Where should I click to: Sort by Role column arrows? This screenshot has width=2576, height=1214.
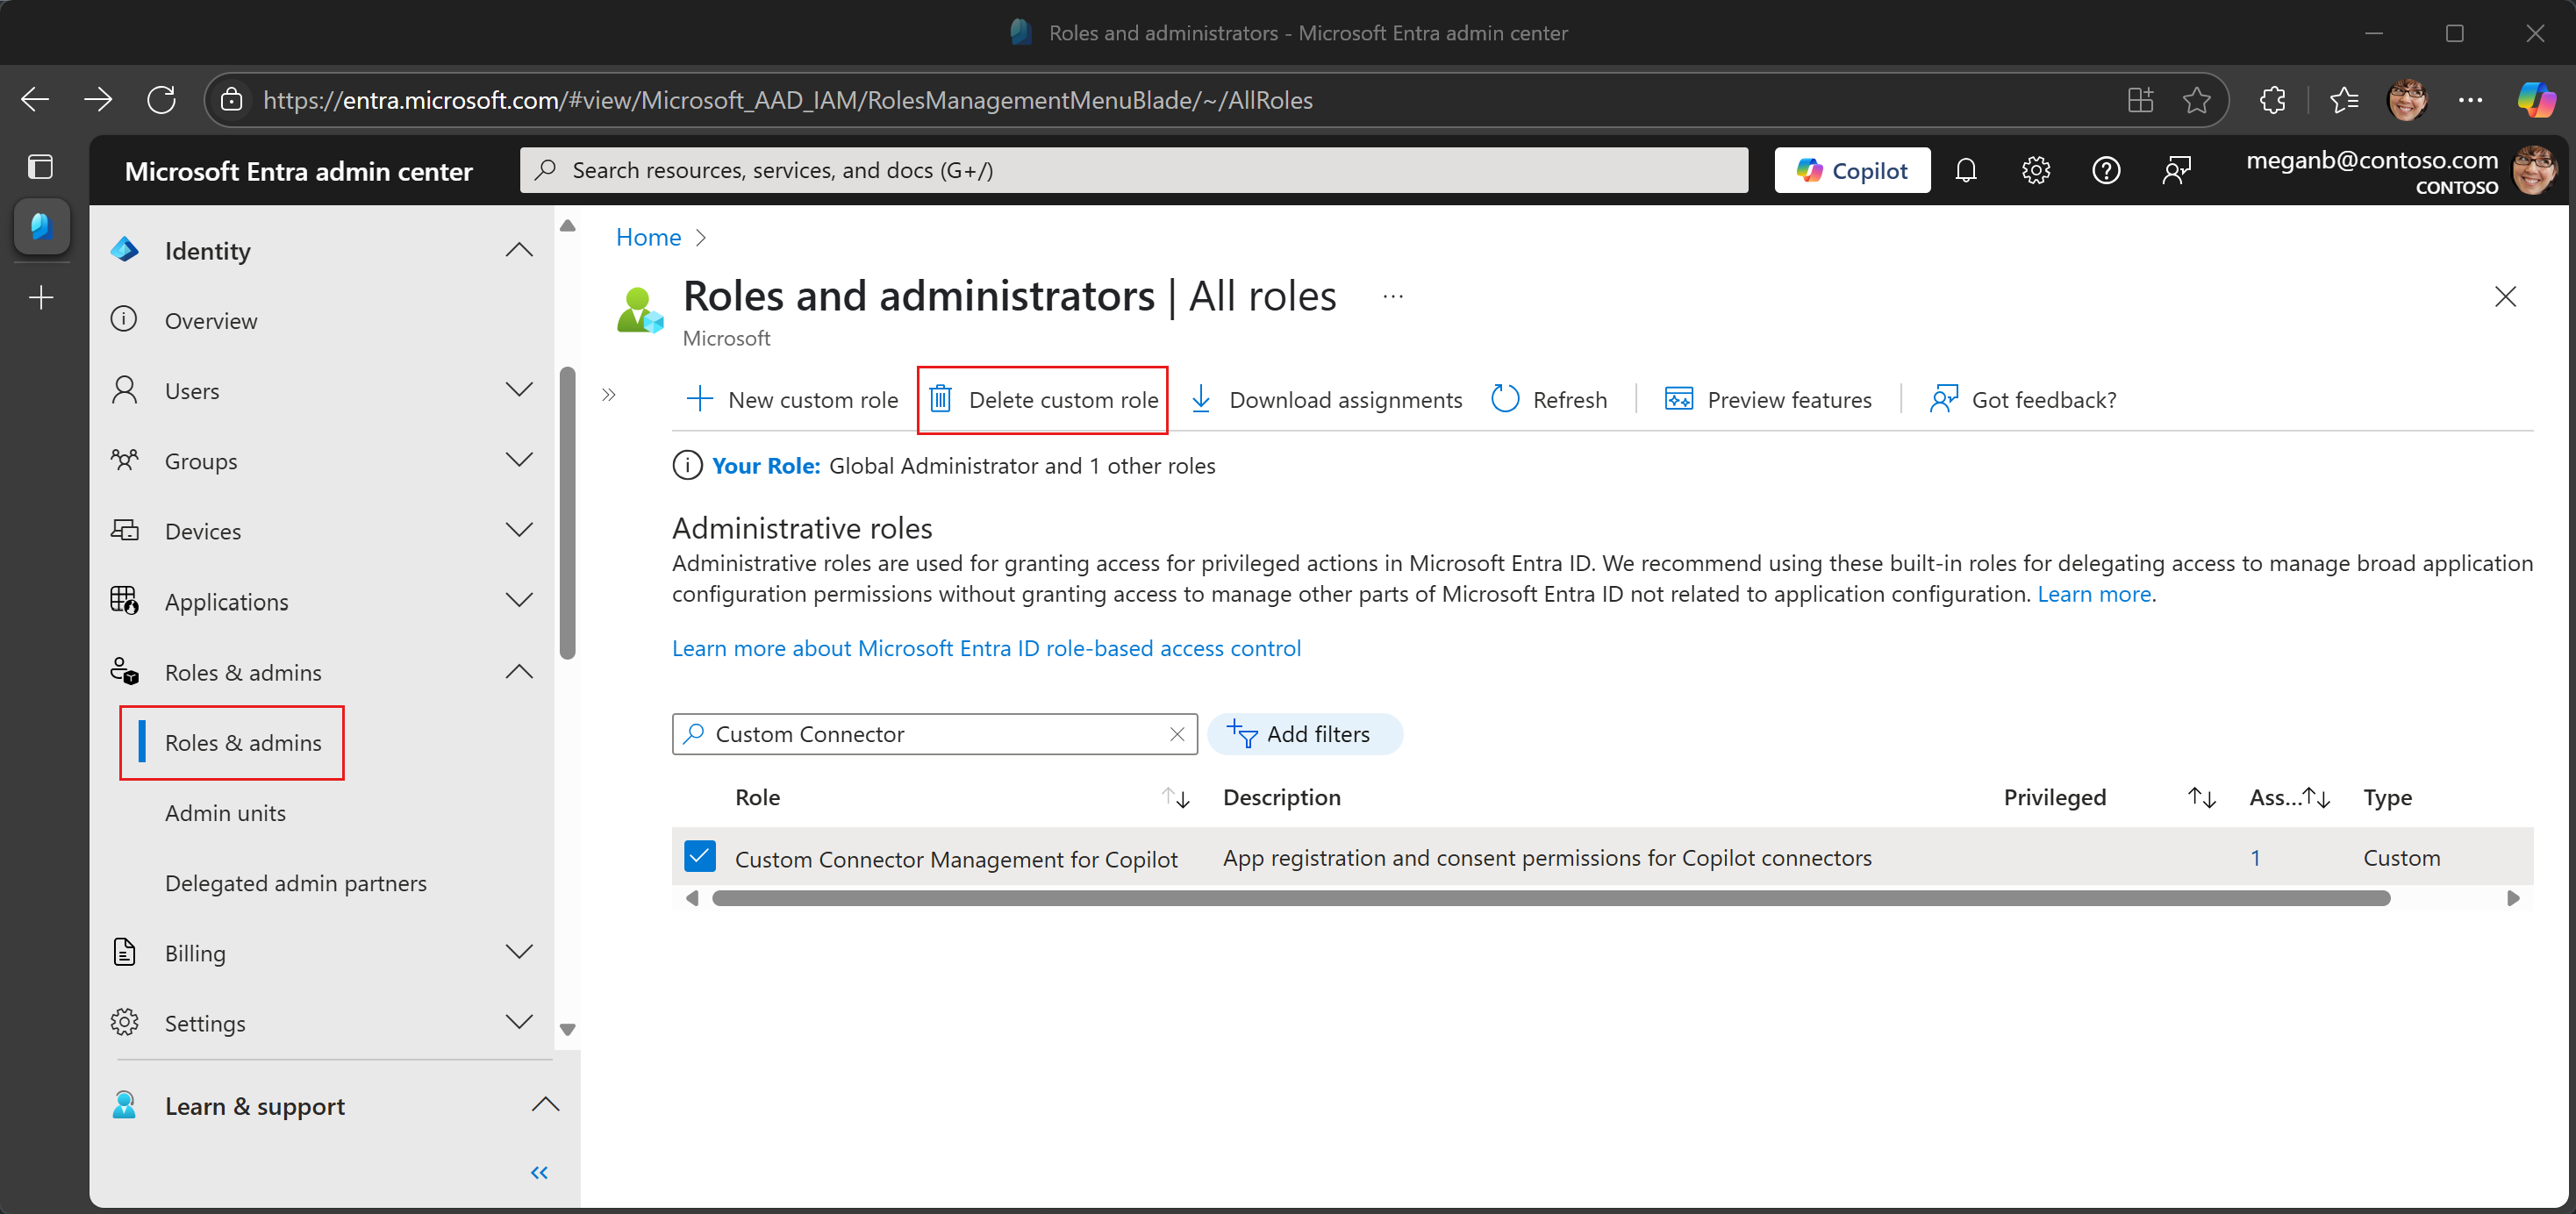[1176, 798]
